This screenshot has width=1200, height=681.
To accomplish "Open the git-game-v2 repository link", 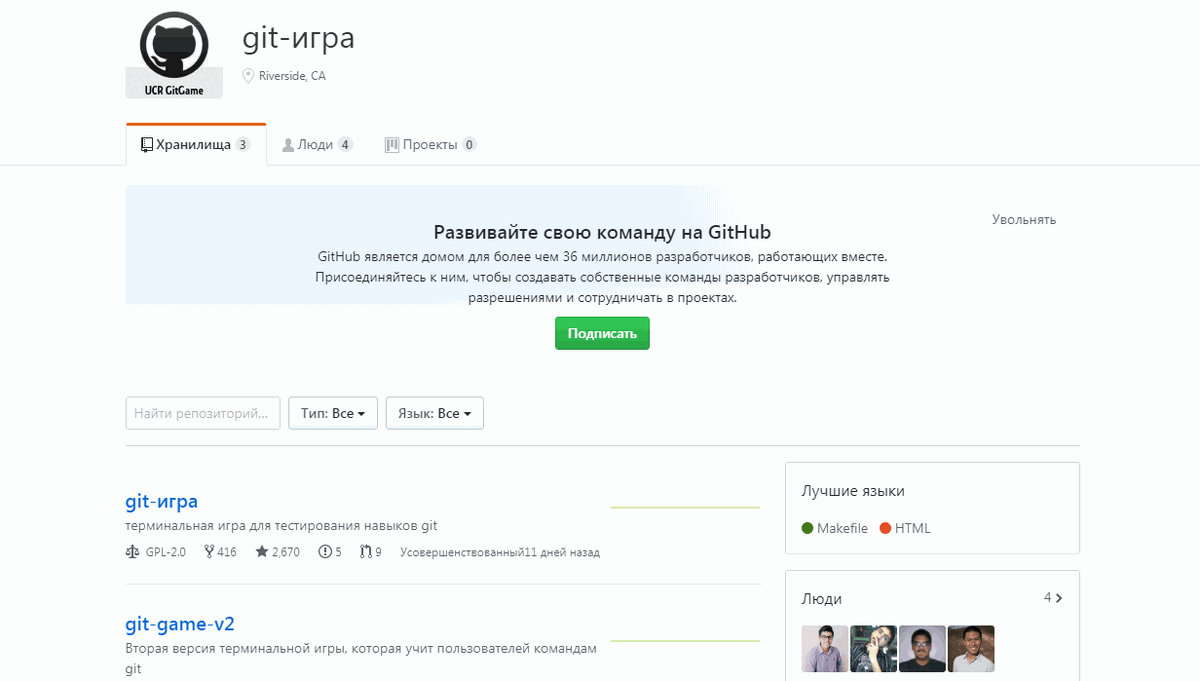I will (x=180, y=625).
